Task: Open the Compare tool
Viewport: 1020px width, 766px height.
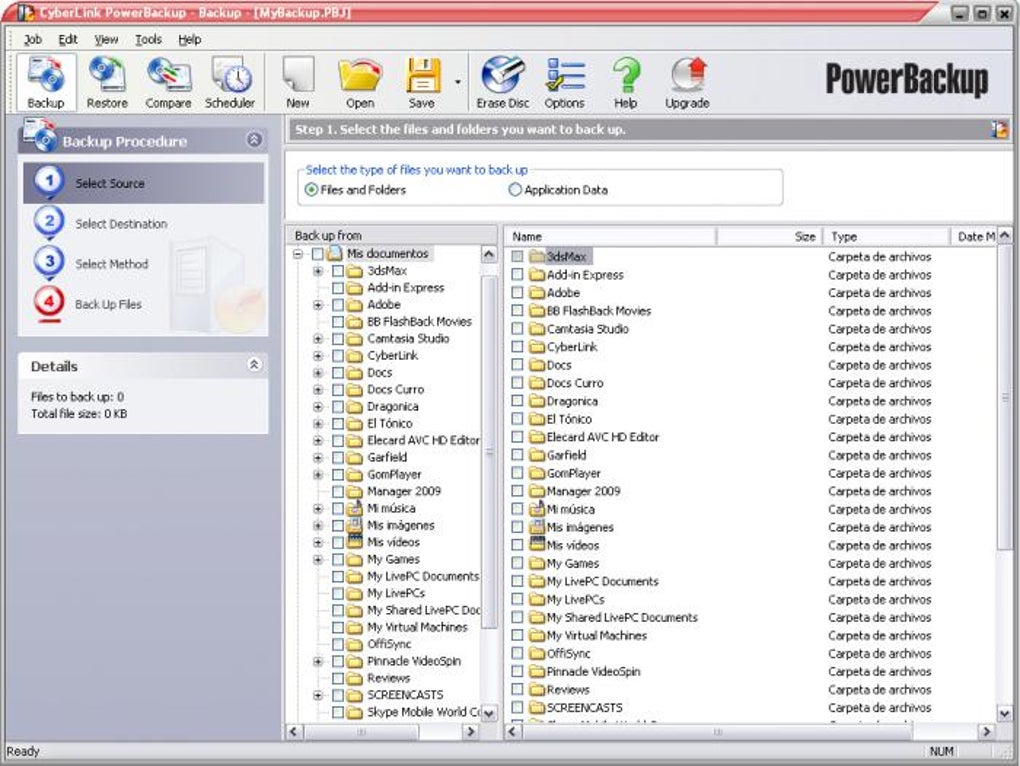Action: [168, 82]
